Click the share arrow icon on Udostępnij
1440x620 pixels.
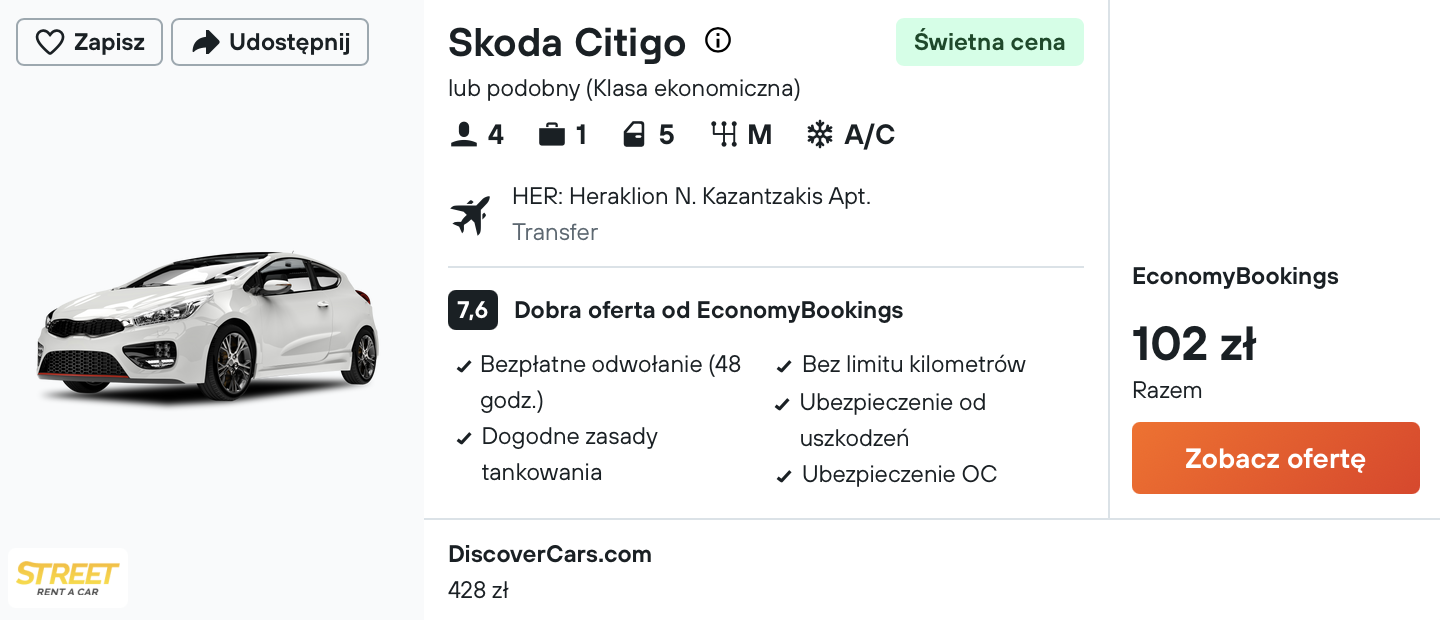(206, 42)
